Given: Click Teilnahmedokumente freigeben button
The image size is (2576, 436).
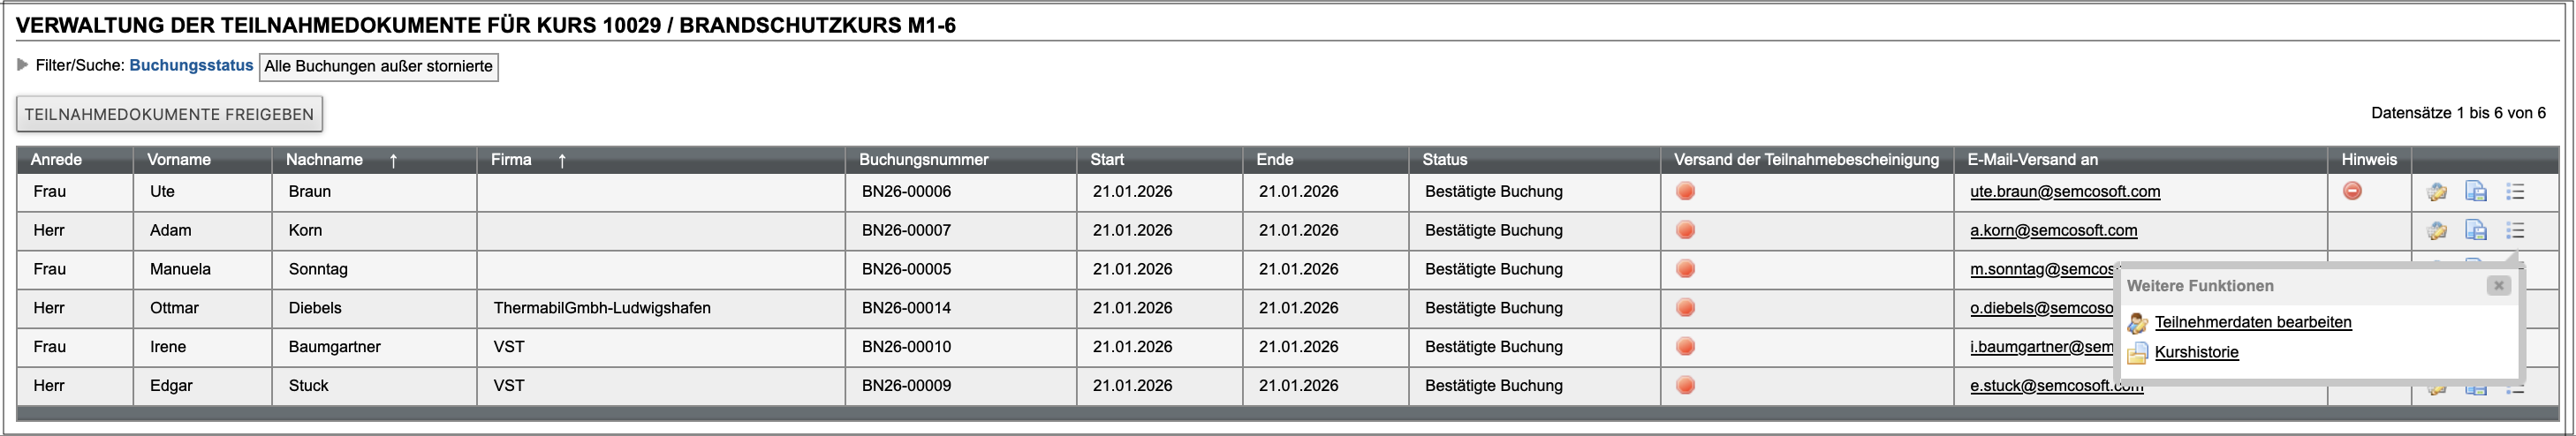Looking at the screenshot, I should [x=169, y=114].
